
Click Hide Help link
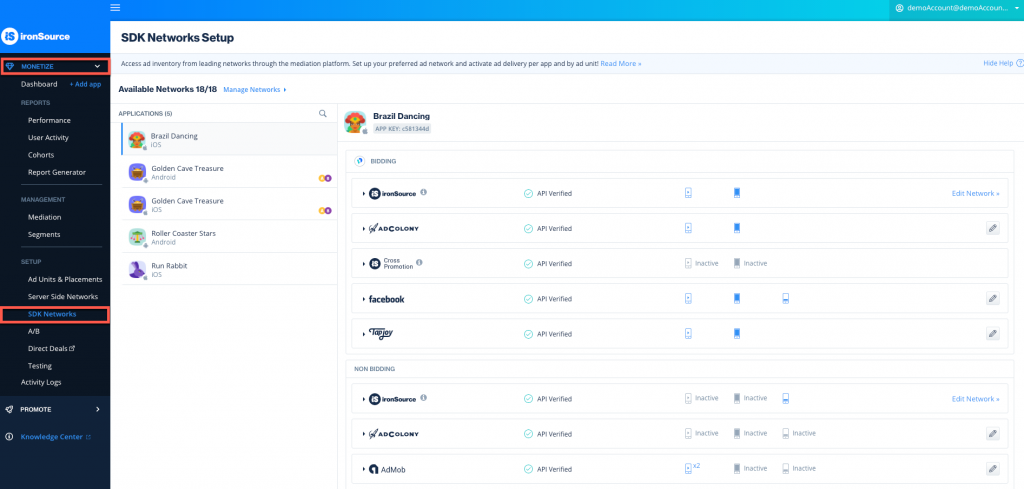click(x=998, y=63)
